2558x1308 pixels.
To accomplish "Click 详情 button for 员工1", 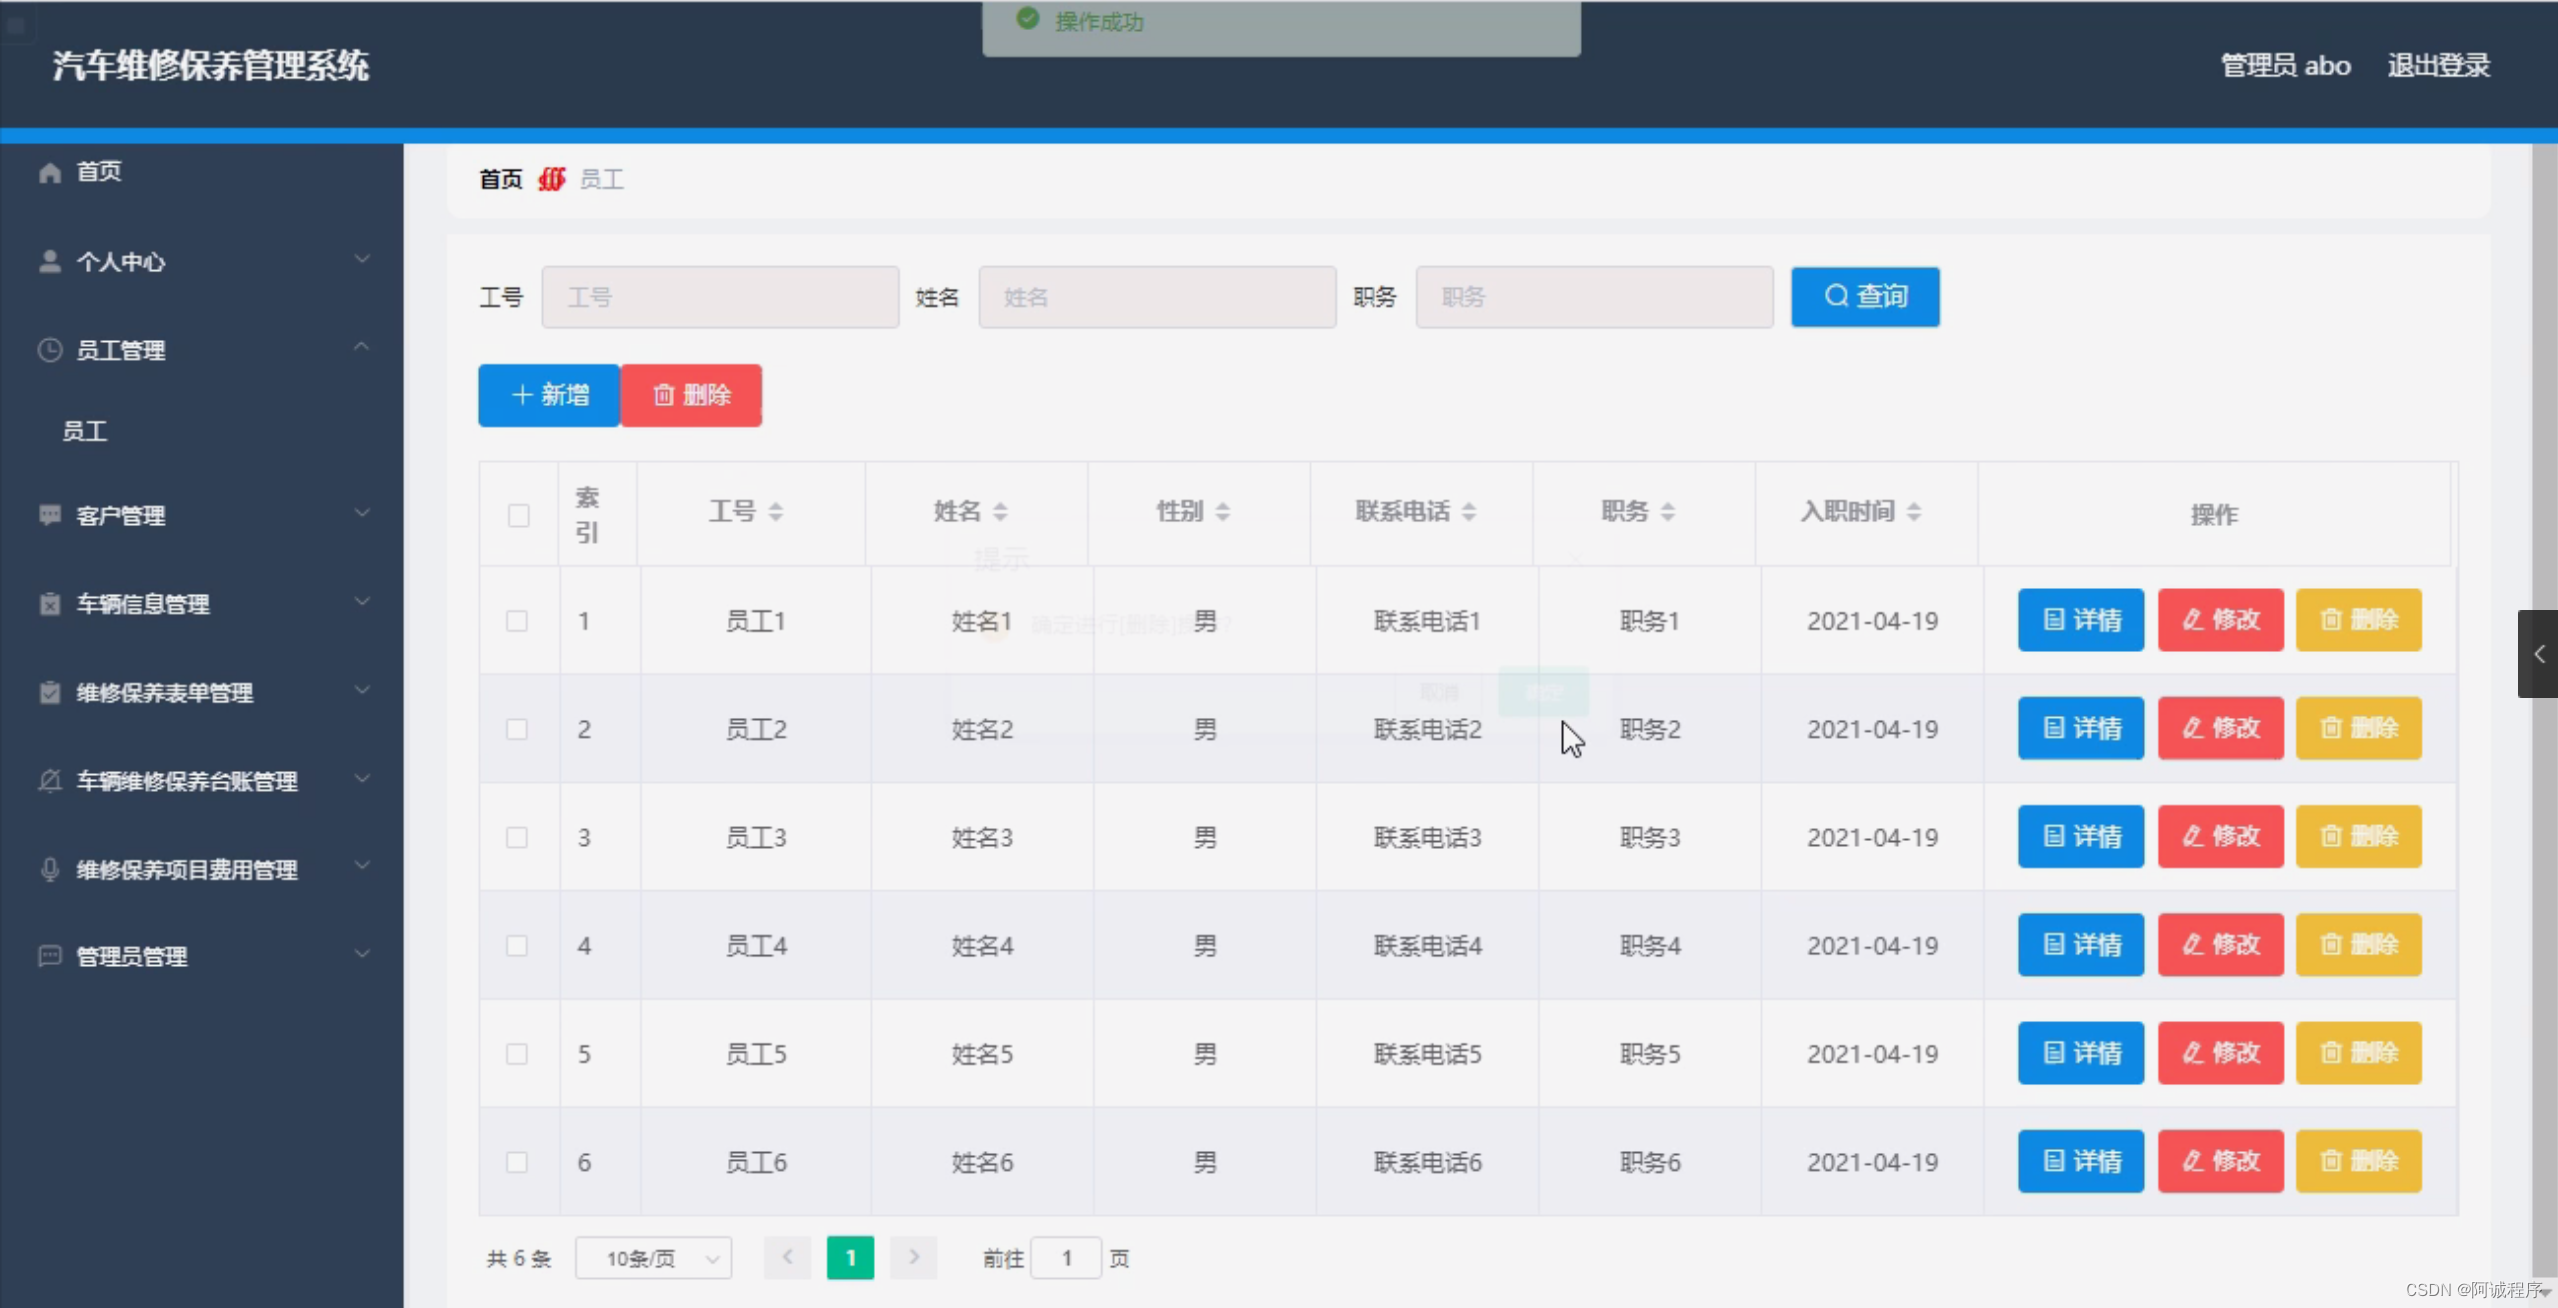I will pyautogui.click(x=2080, y=620).
